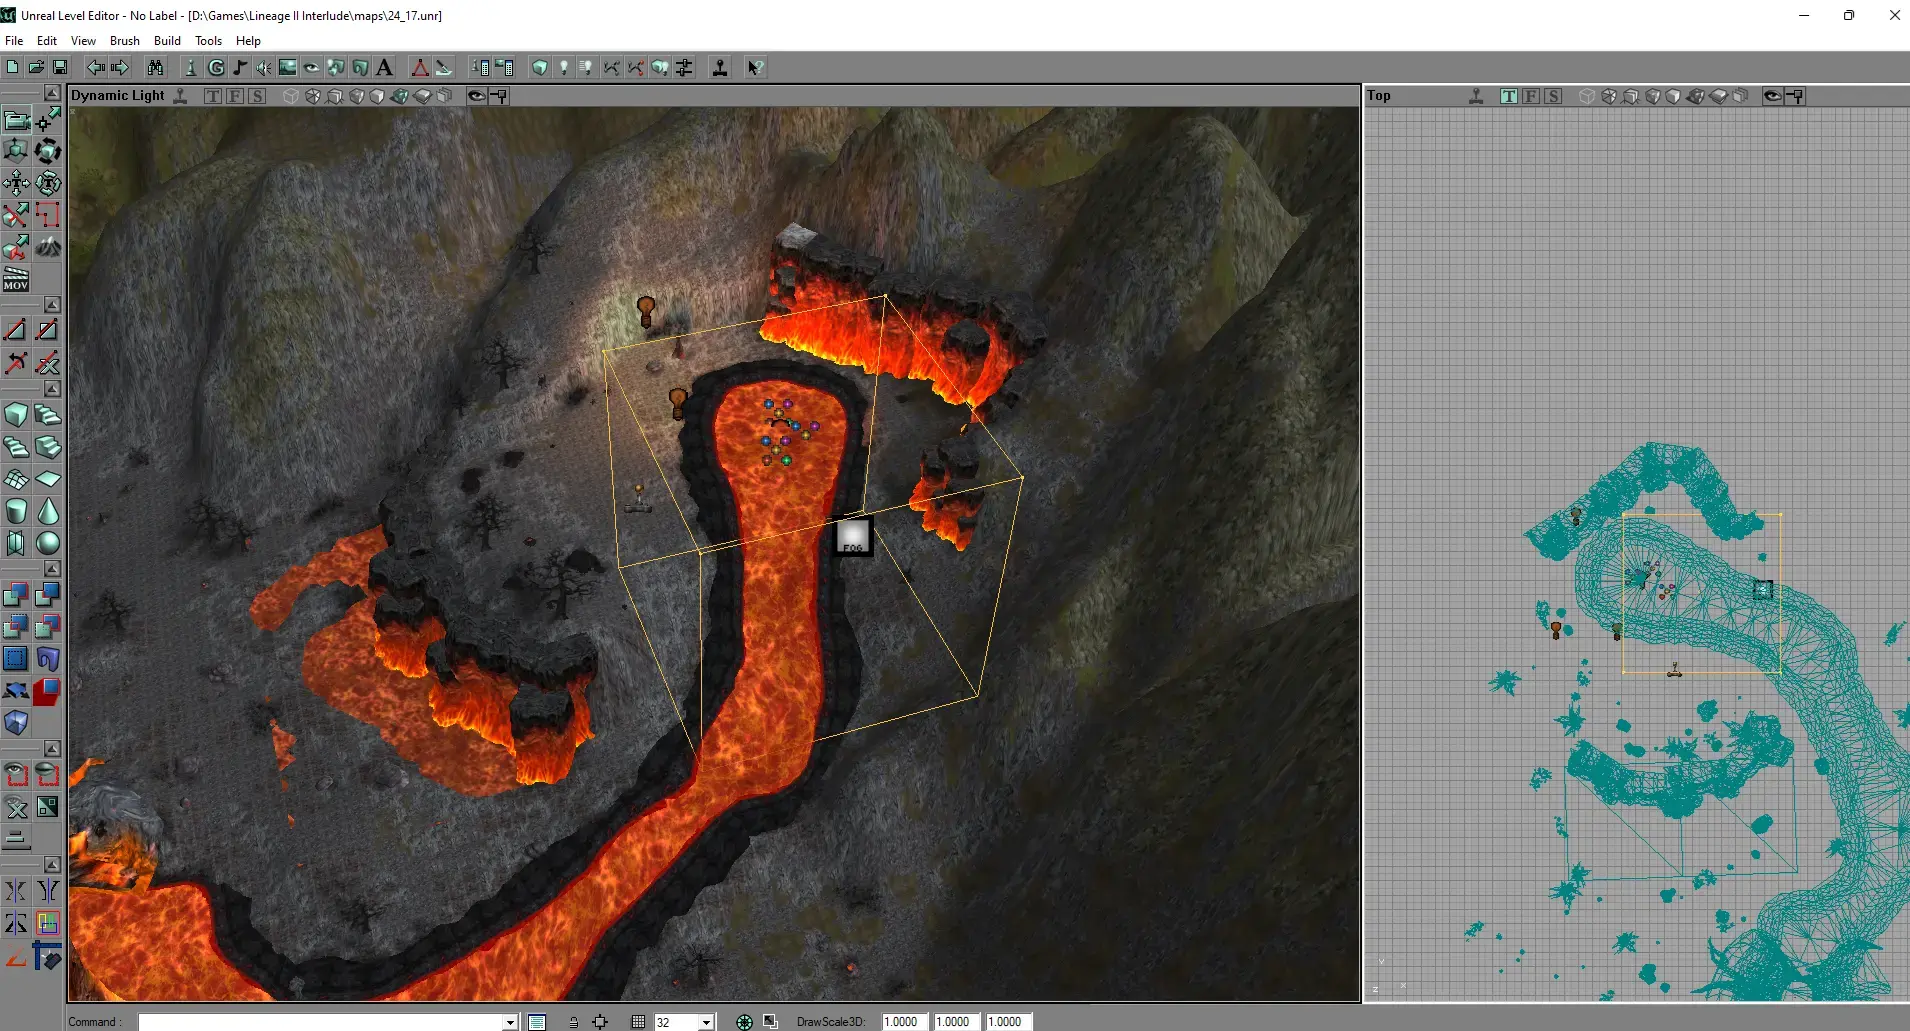Screen dimensions: 1910x1031
Task: Open the Tools menu
Action: point(208,41)
